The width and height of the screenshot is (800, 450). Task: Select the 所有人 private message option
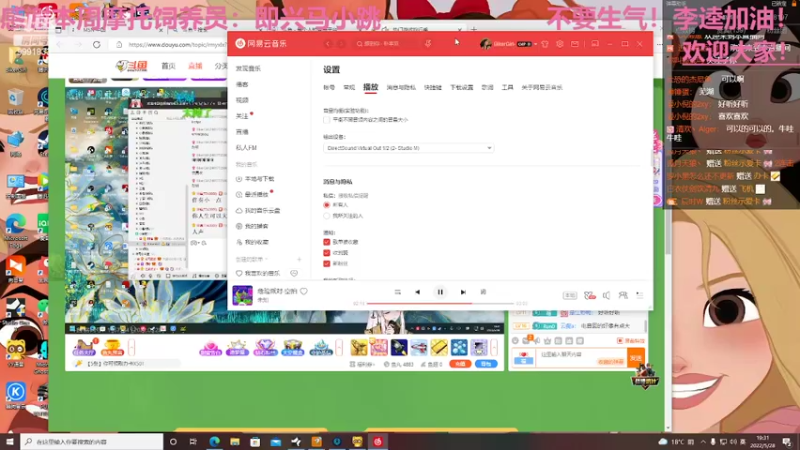(x=327, y=205)
